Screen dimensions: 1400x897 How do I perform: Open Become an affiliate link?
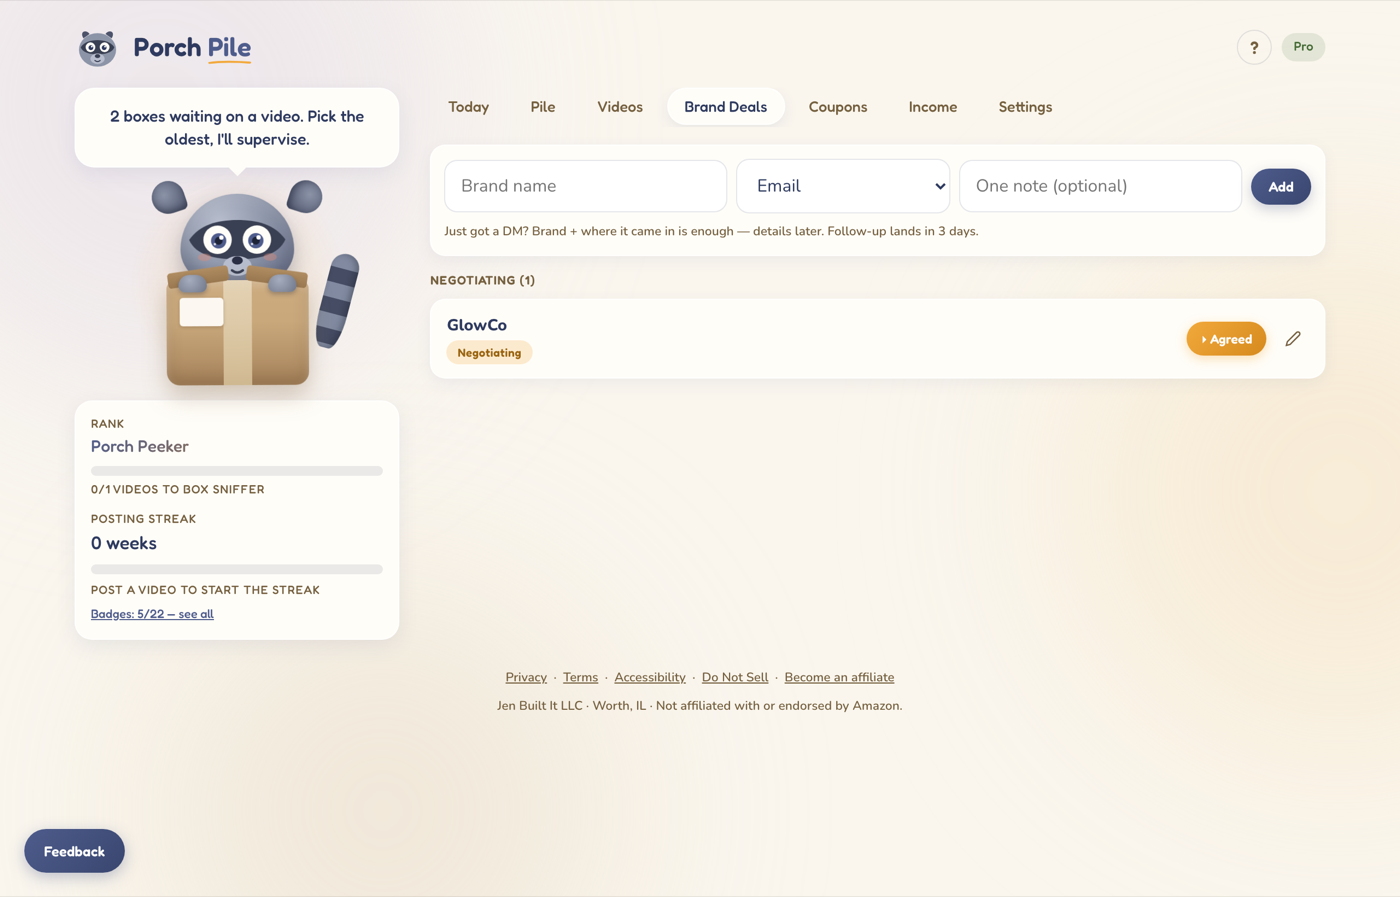tap(839, 677)
